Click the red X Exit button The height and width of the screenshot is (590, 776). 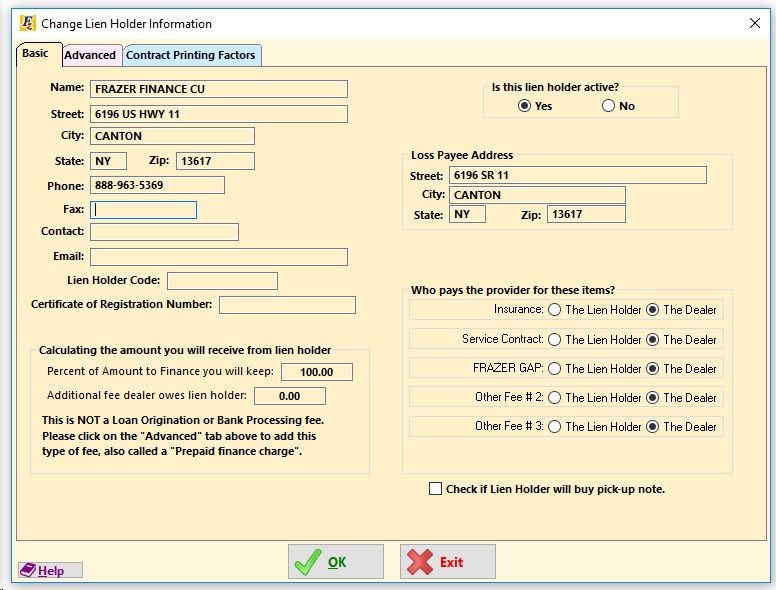(448, 562)
